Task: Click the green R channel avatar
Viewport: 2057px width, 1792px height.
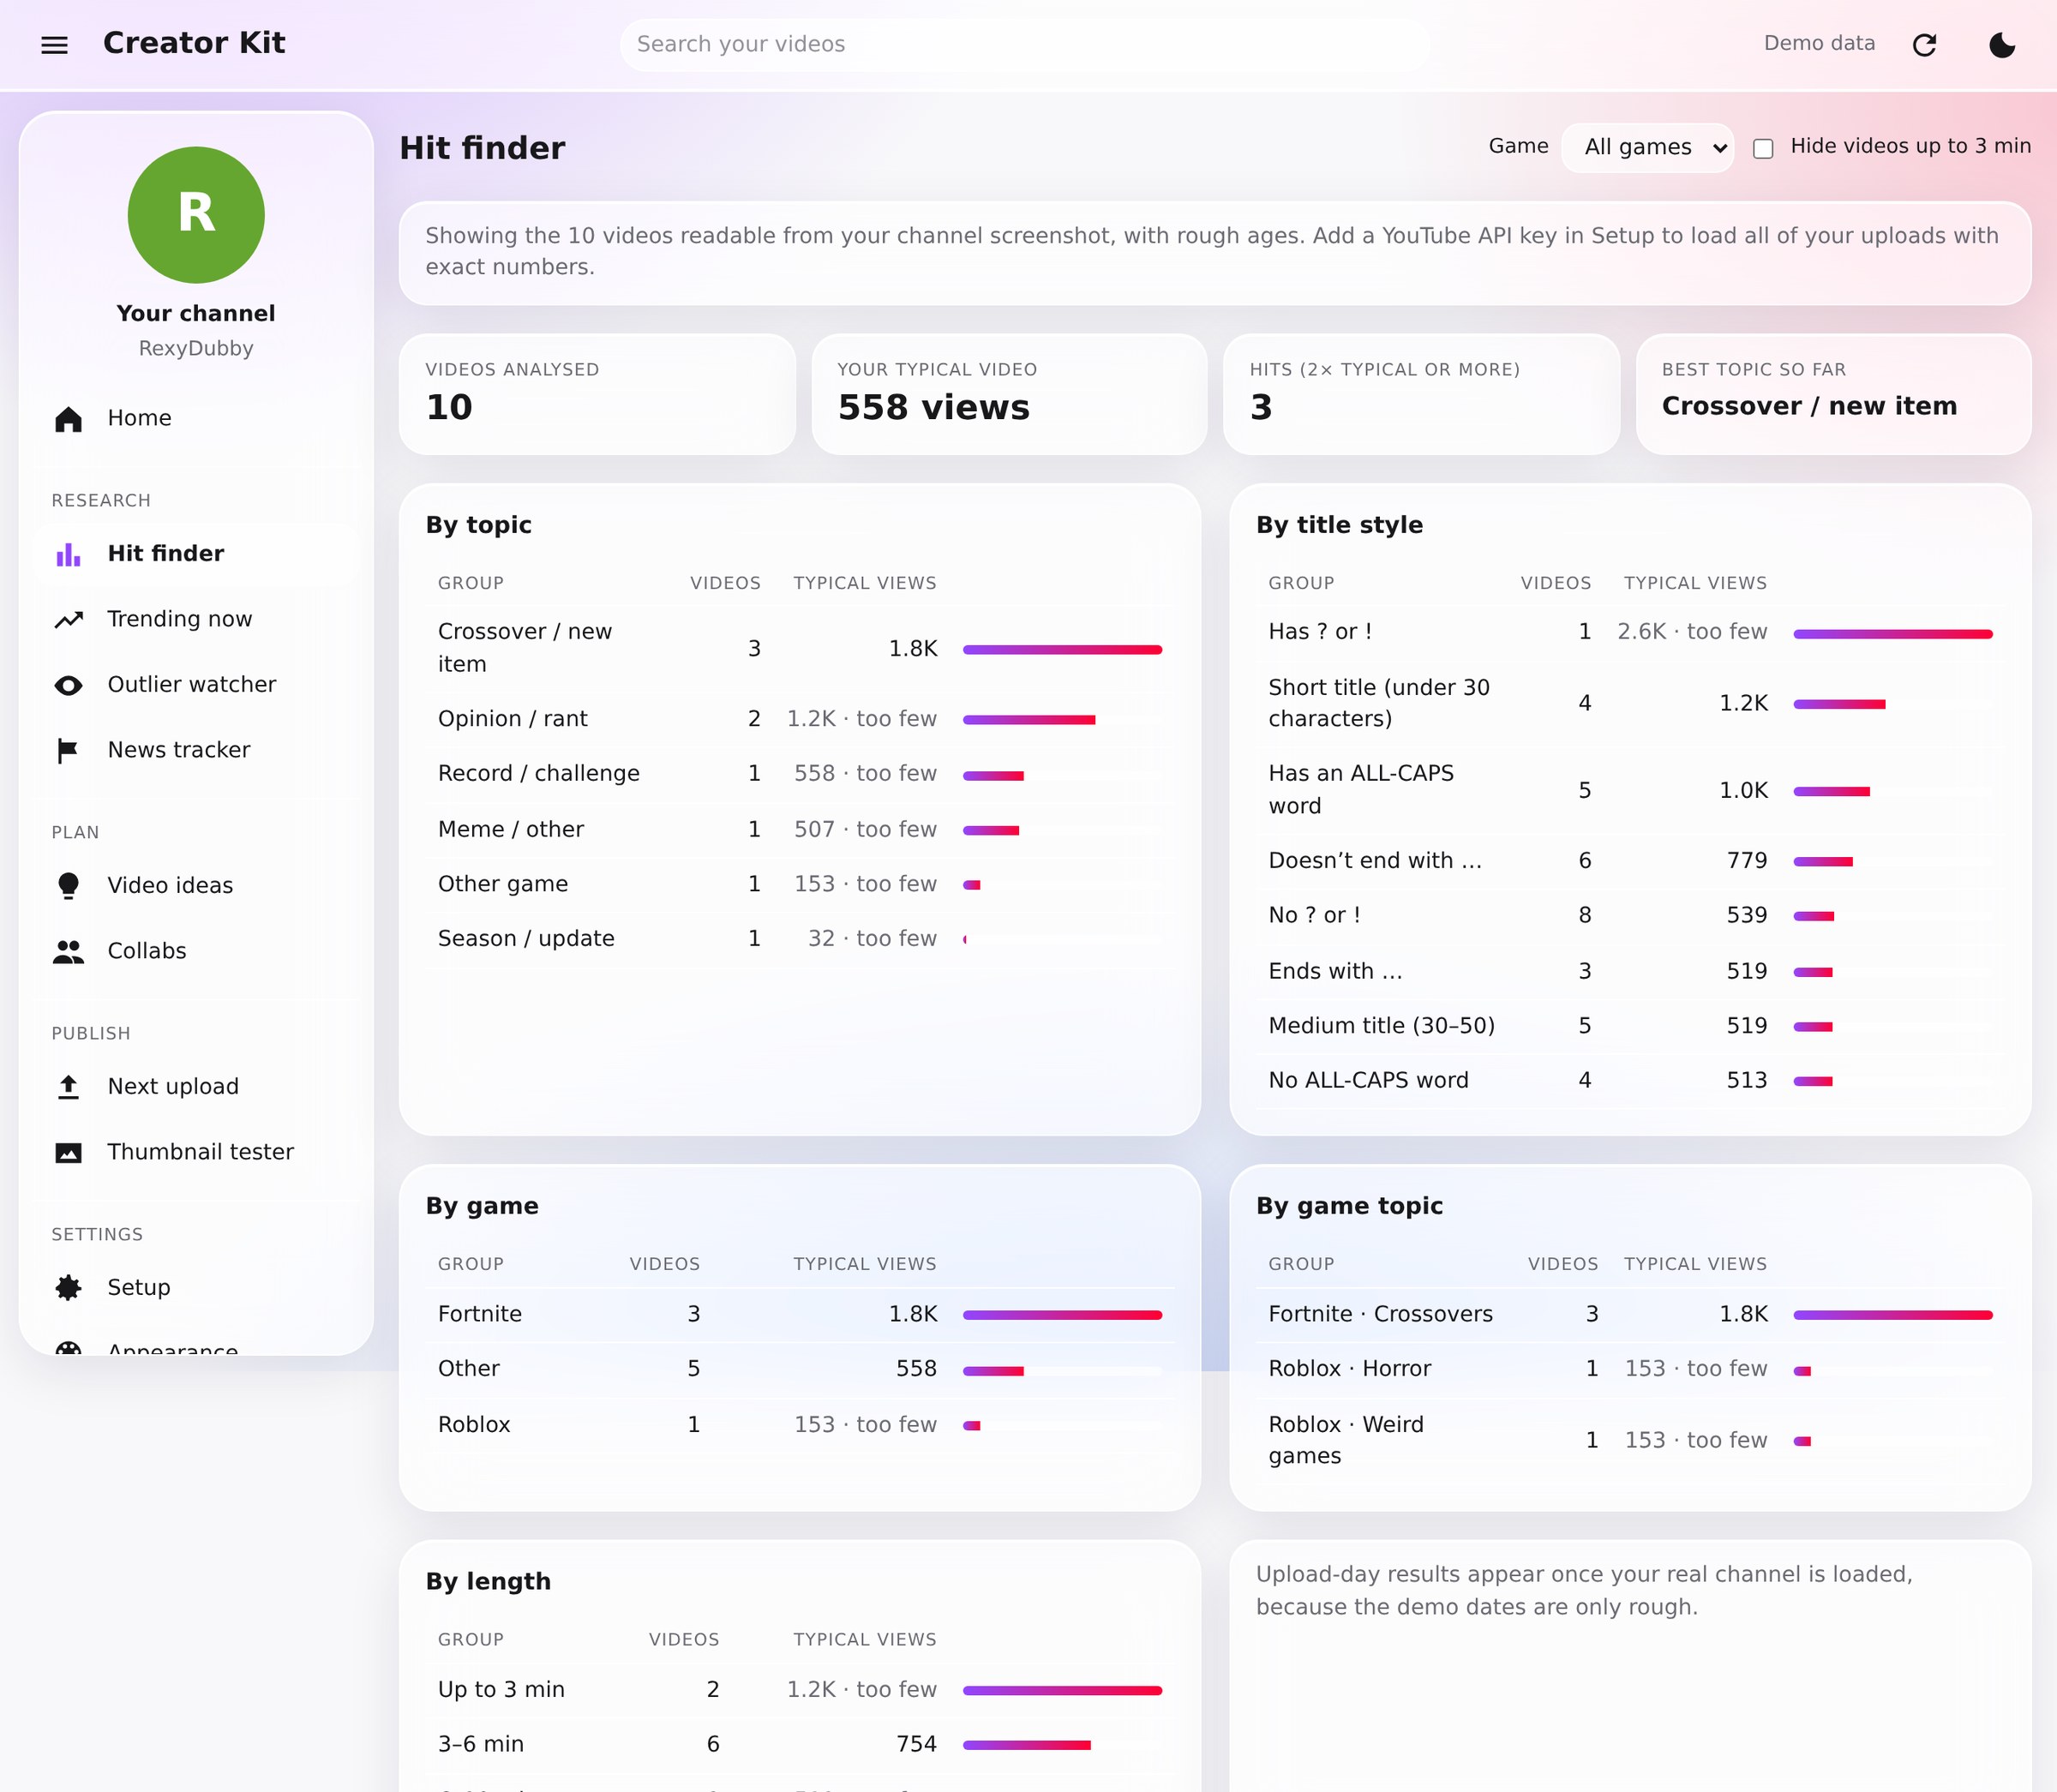Action: tap(196, 215)
